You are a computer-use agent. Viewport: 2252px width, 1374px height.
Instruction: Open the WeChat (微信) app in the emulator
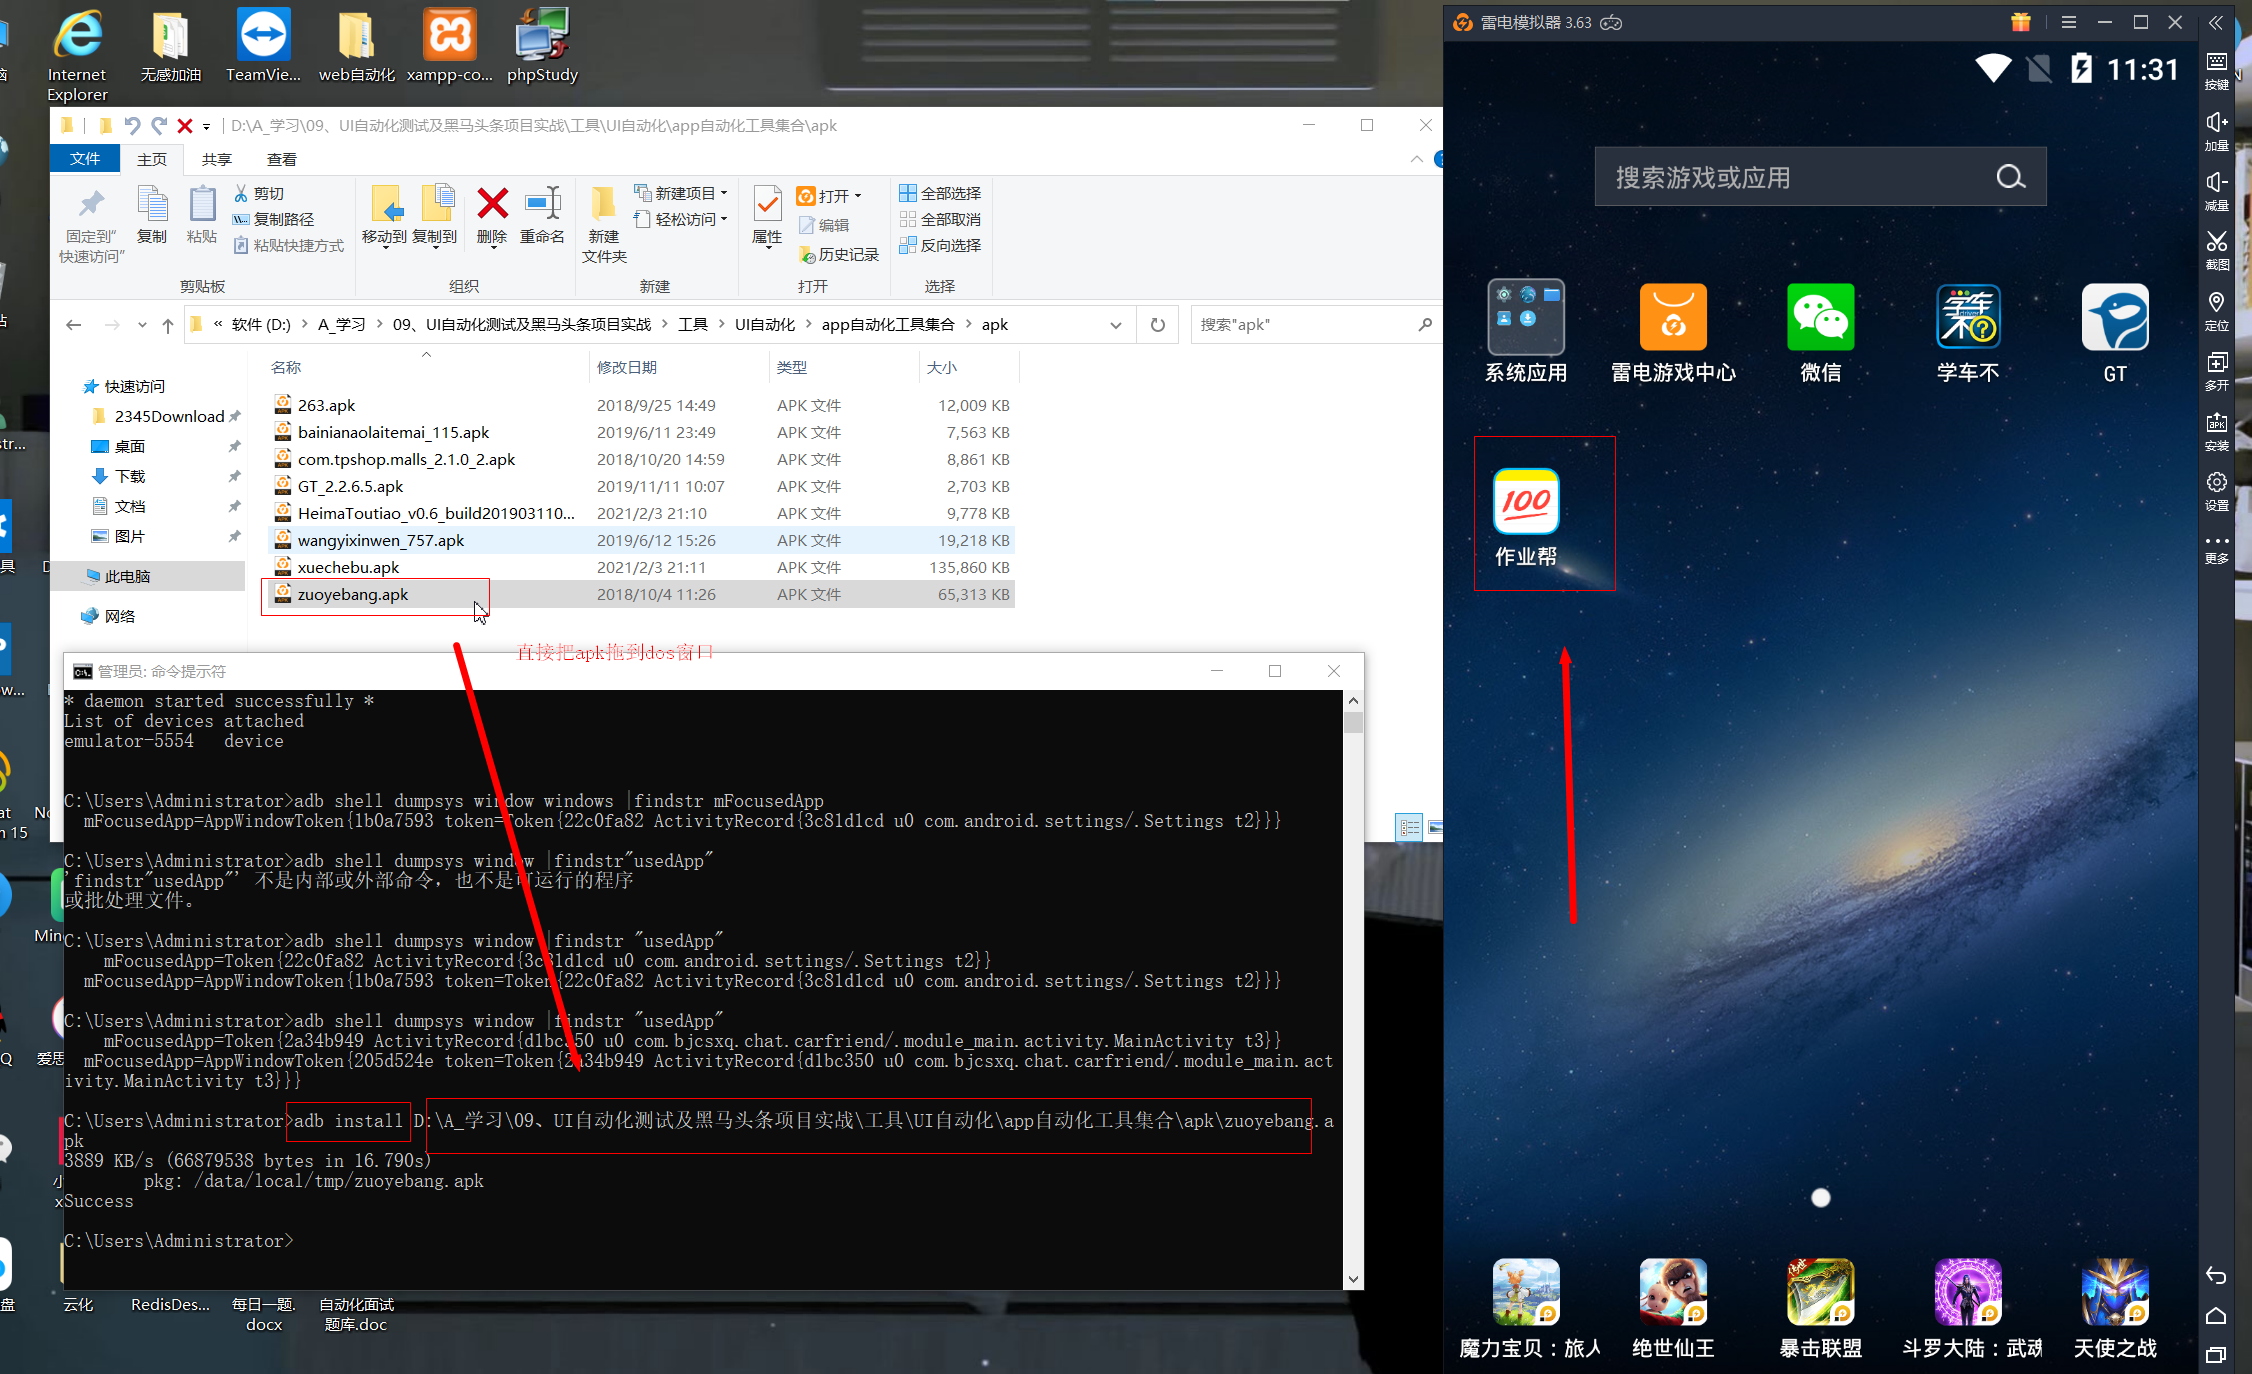click(1820, 318)
